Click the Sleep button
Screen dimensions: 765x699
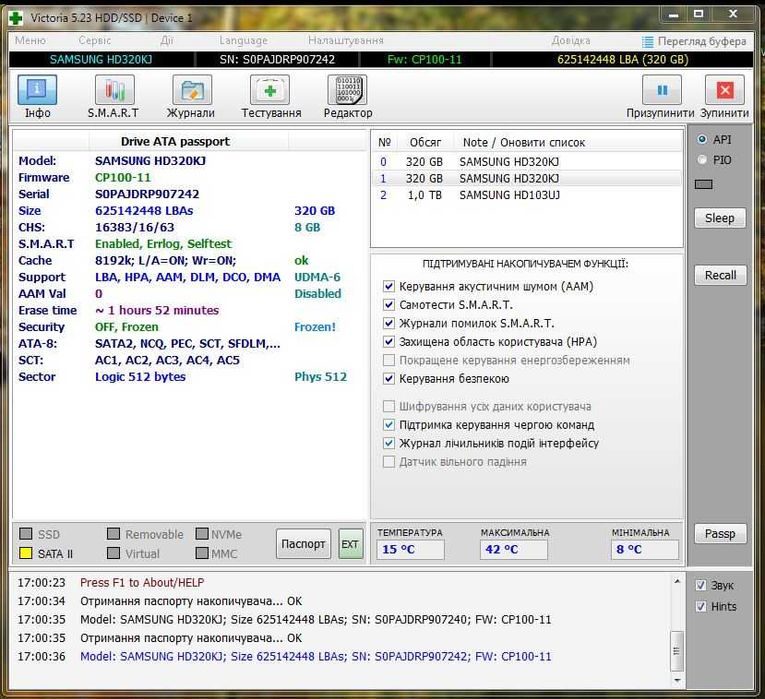(719, 218)
